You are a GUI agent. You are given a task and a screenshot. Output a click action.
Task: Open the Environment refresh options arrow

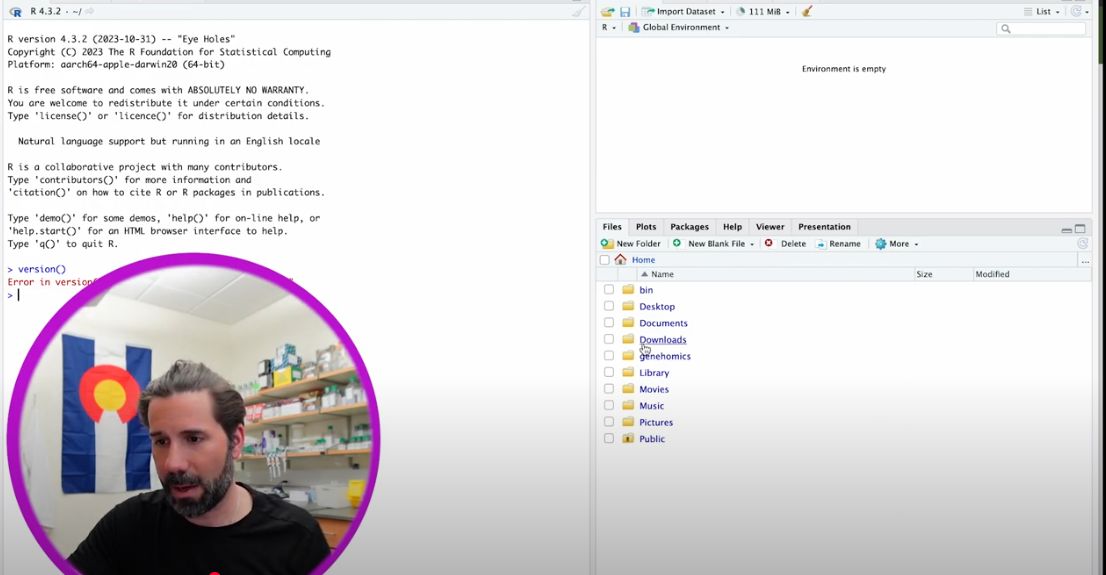click(x=1087, y=12)
